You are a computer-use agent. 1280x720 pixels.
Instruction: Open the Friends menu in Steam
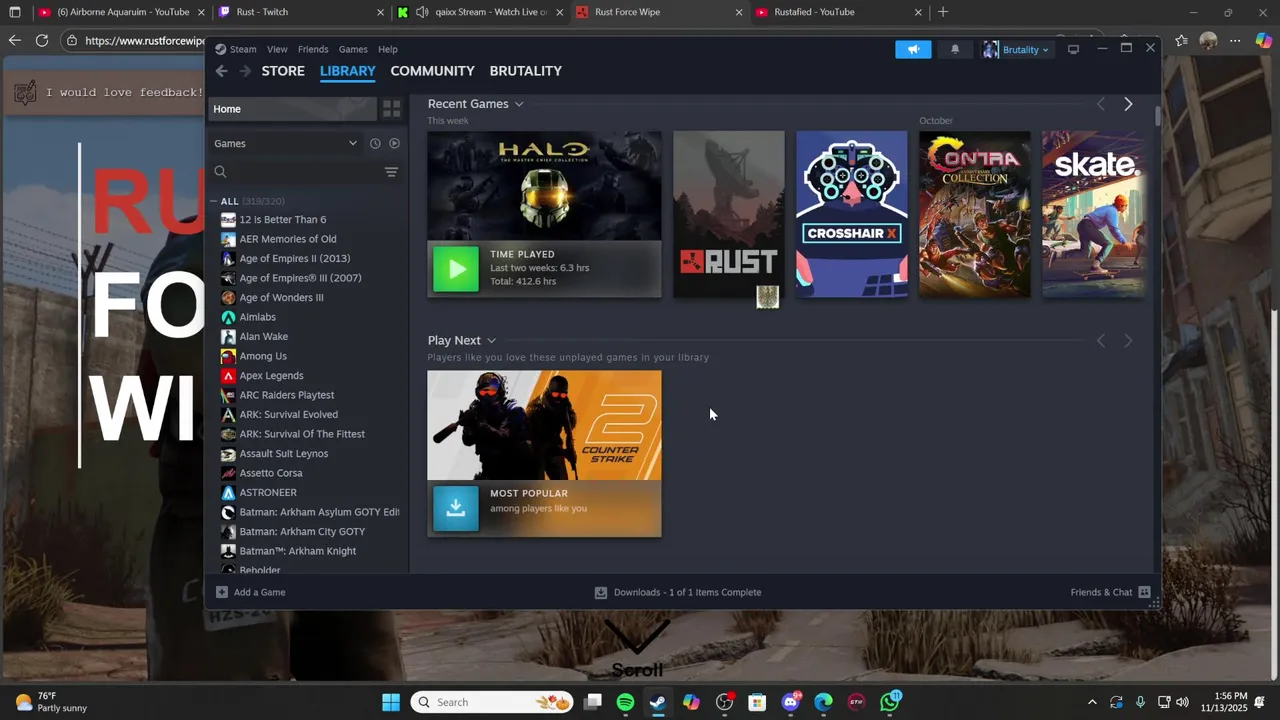click(x=313, y=49)
